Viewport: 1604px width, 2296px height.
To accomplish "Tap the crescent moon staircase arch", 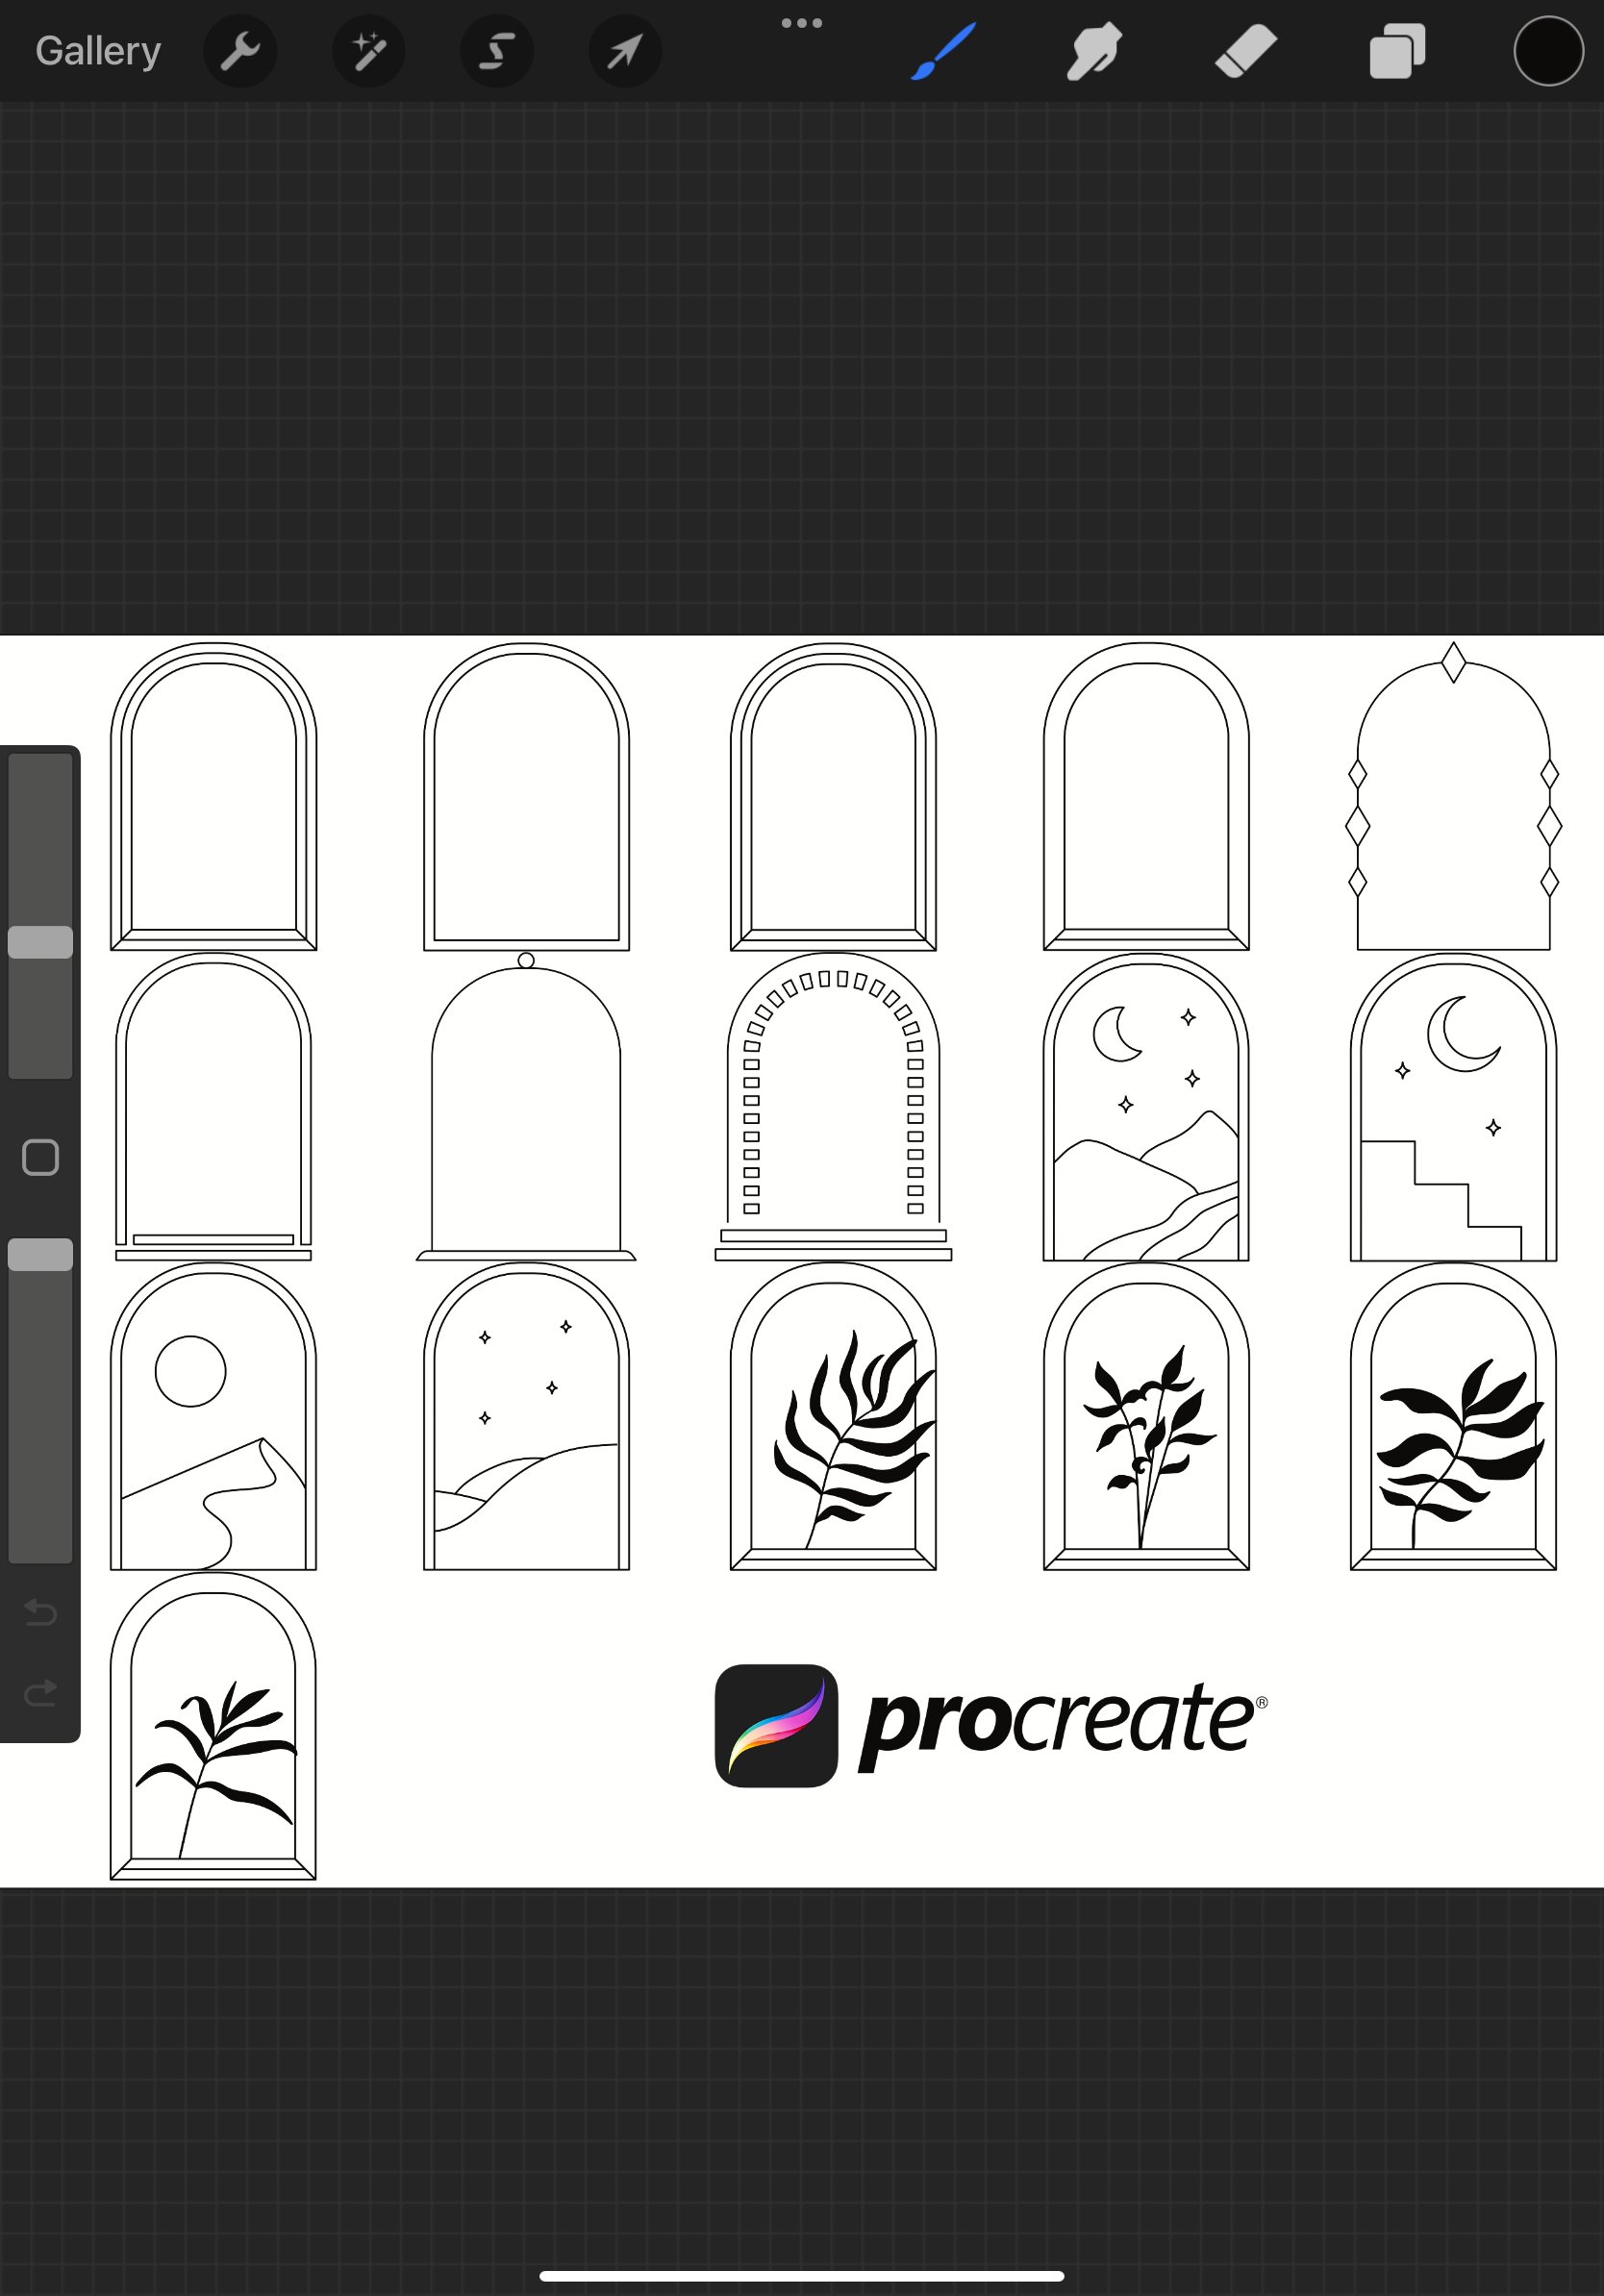I will tap(1453, 1106).
